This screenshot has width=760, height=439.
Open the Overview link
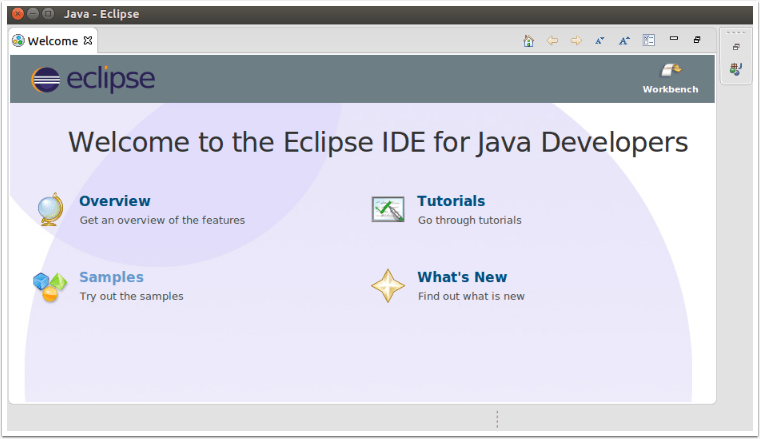(115, 201)
